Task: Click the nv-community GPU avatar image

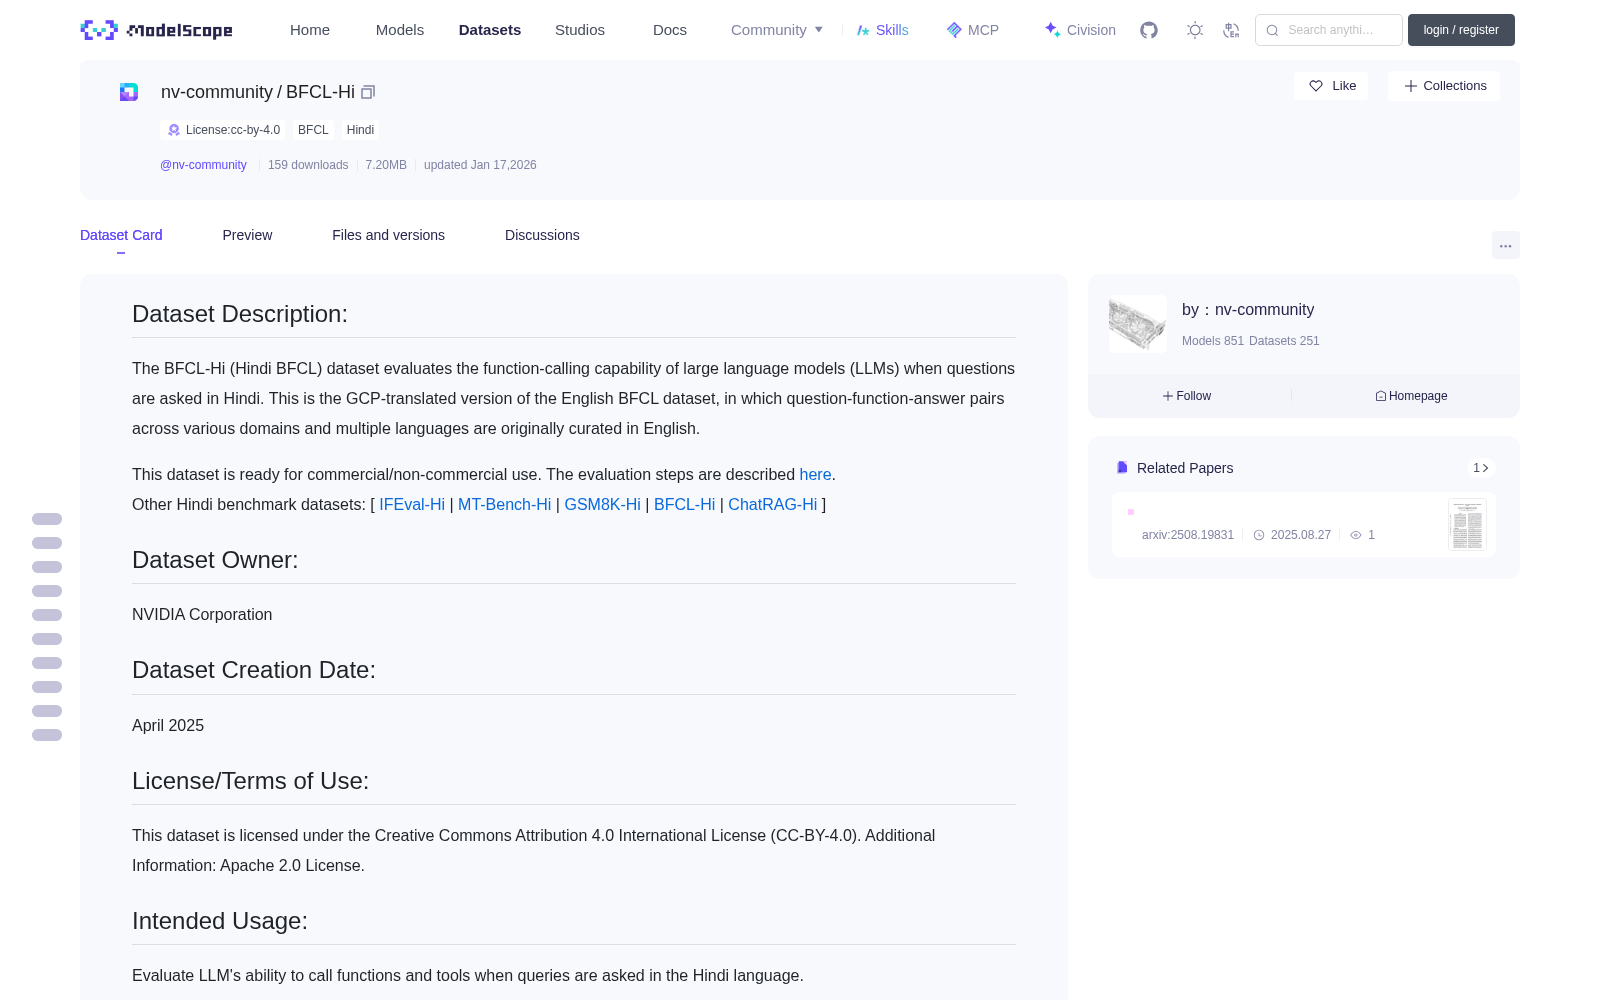Action: (1138, 323)
